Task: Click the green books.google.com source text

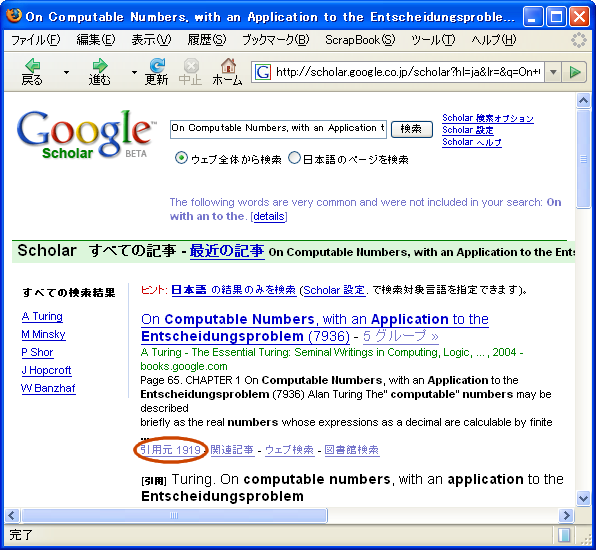Action: pos(184,366)
